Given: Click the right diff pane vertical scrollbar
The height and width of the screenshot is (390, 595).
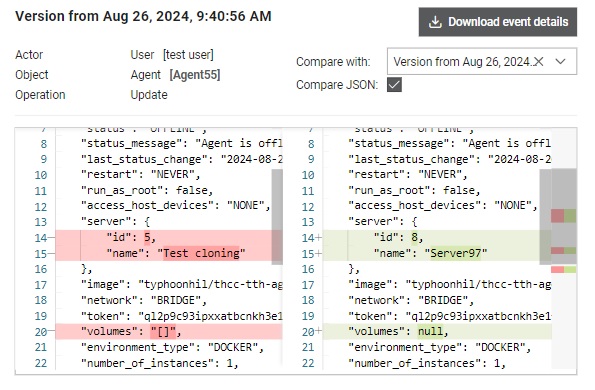Looking at the screenshot, I should point(545,217).
